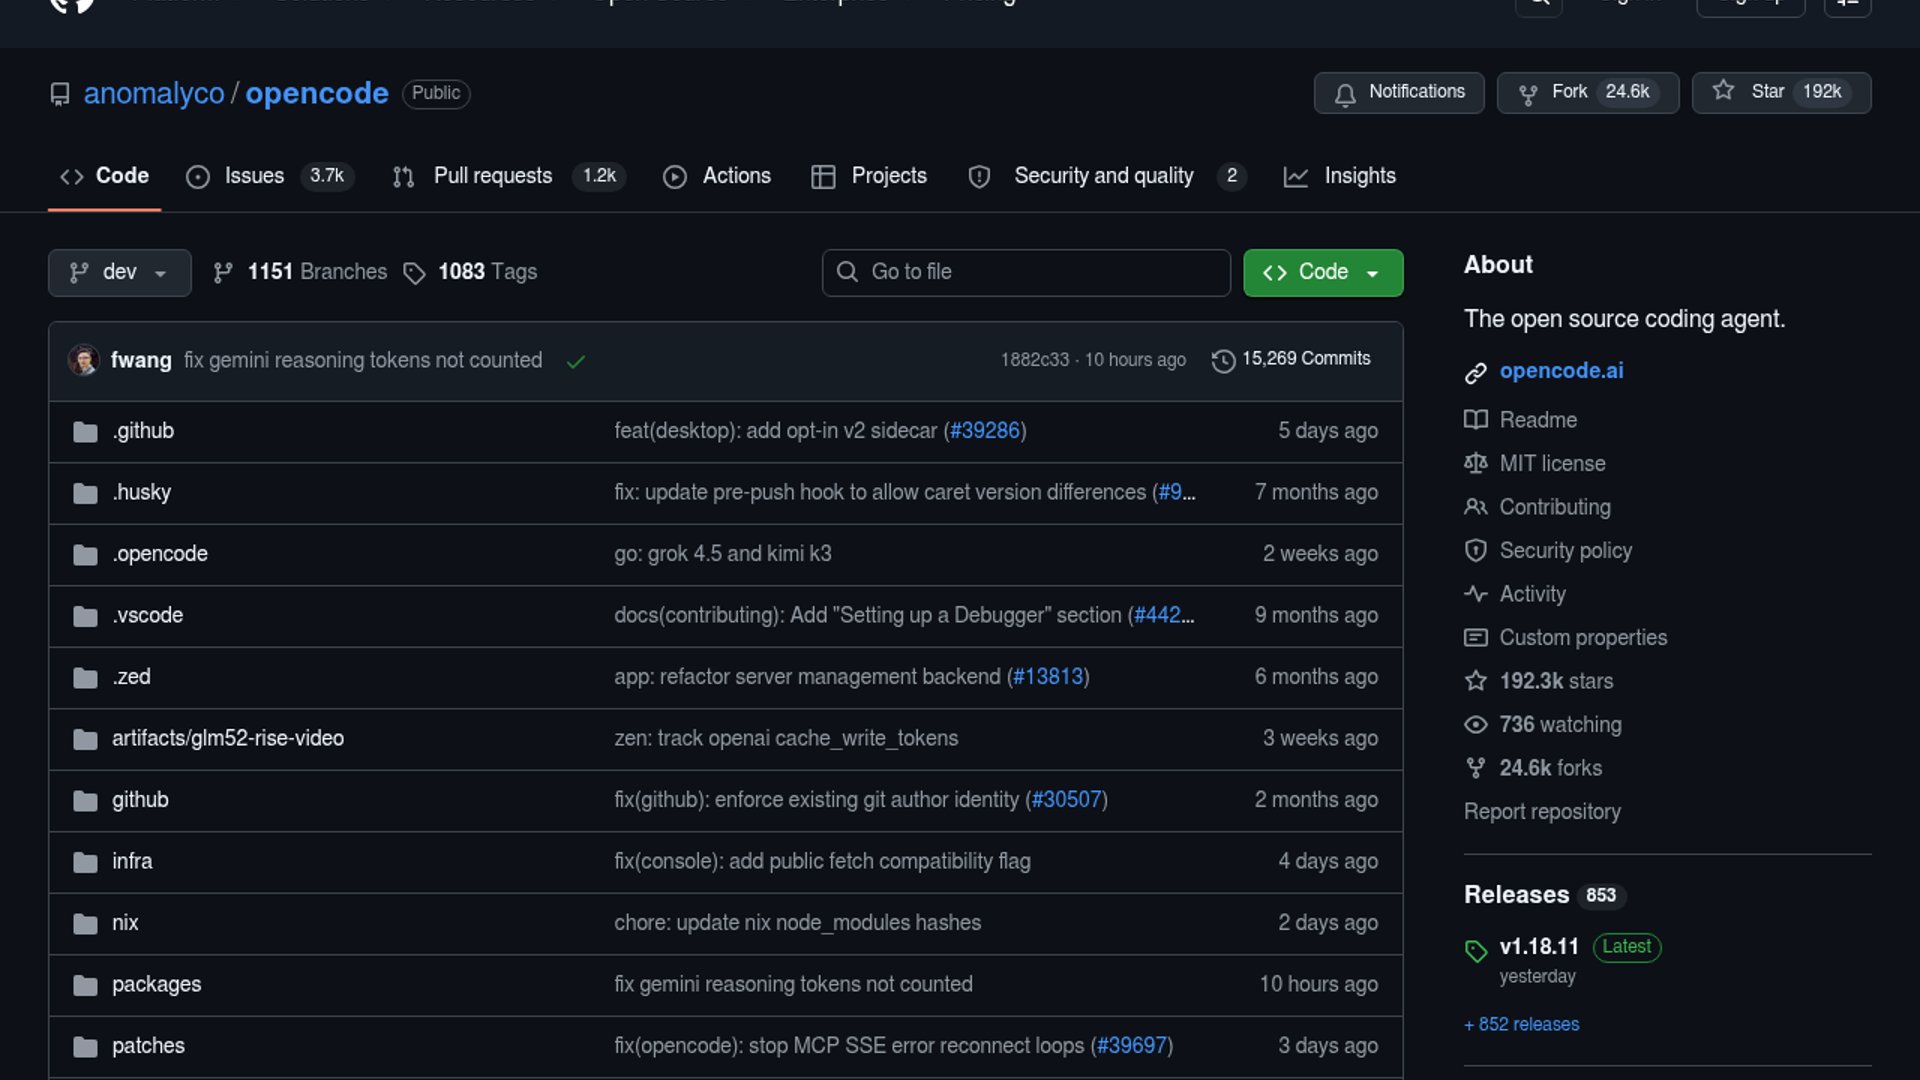This screenshot has height=1080, width=1920.
Task: Open pull request #39697 link
Action: click(1131, 1046)
